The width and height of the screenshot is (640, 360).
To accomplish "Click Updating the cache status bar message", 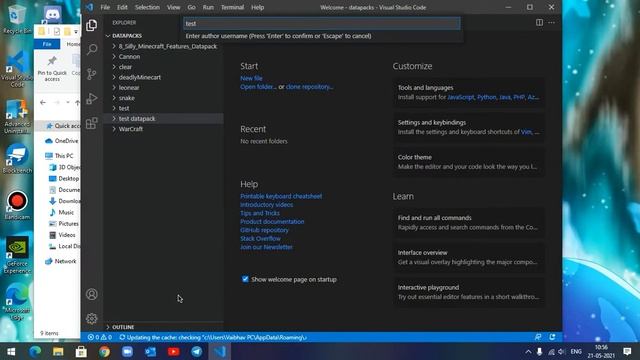I will click(213, 338).
